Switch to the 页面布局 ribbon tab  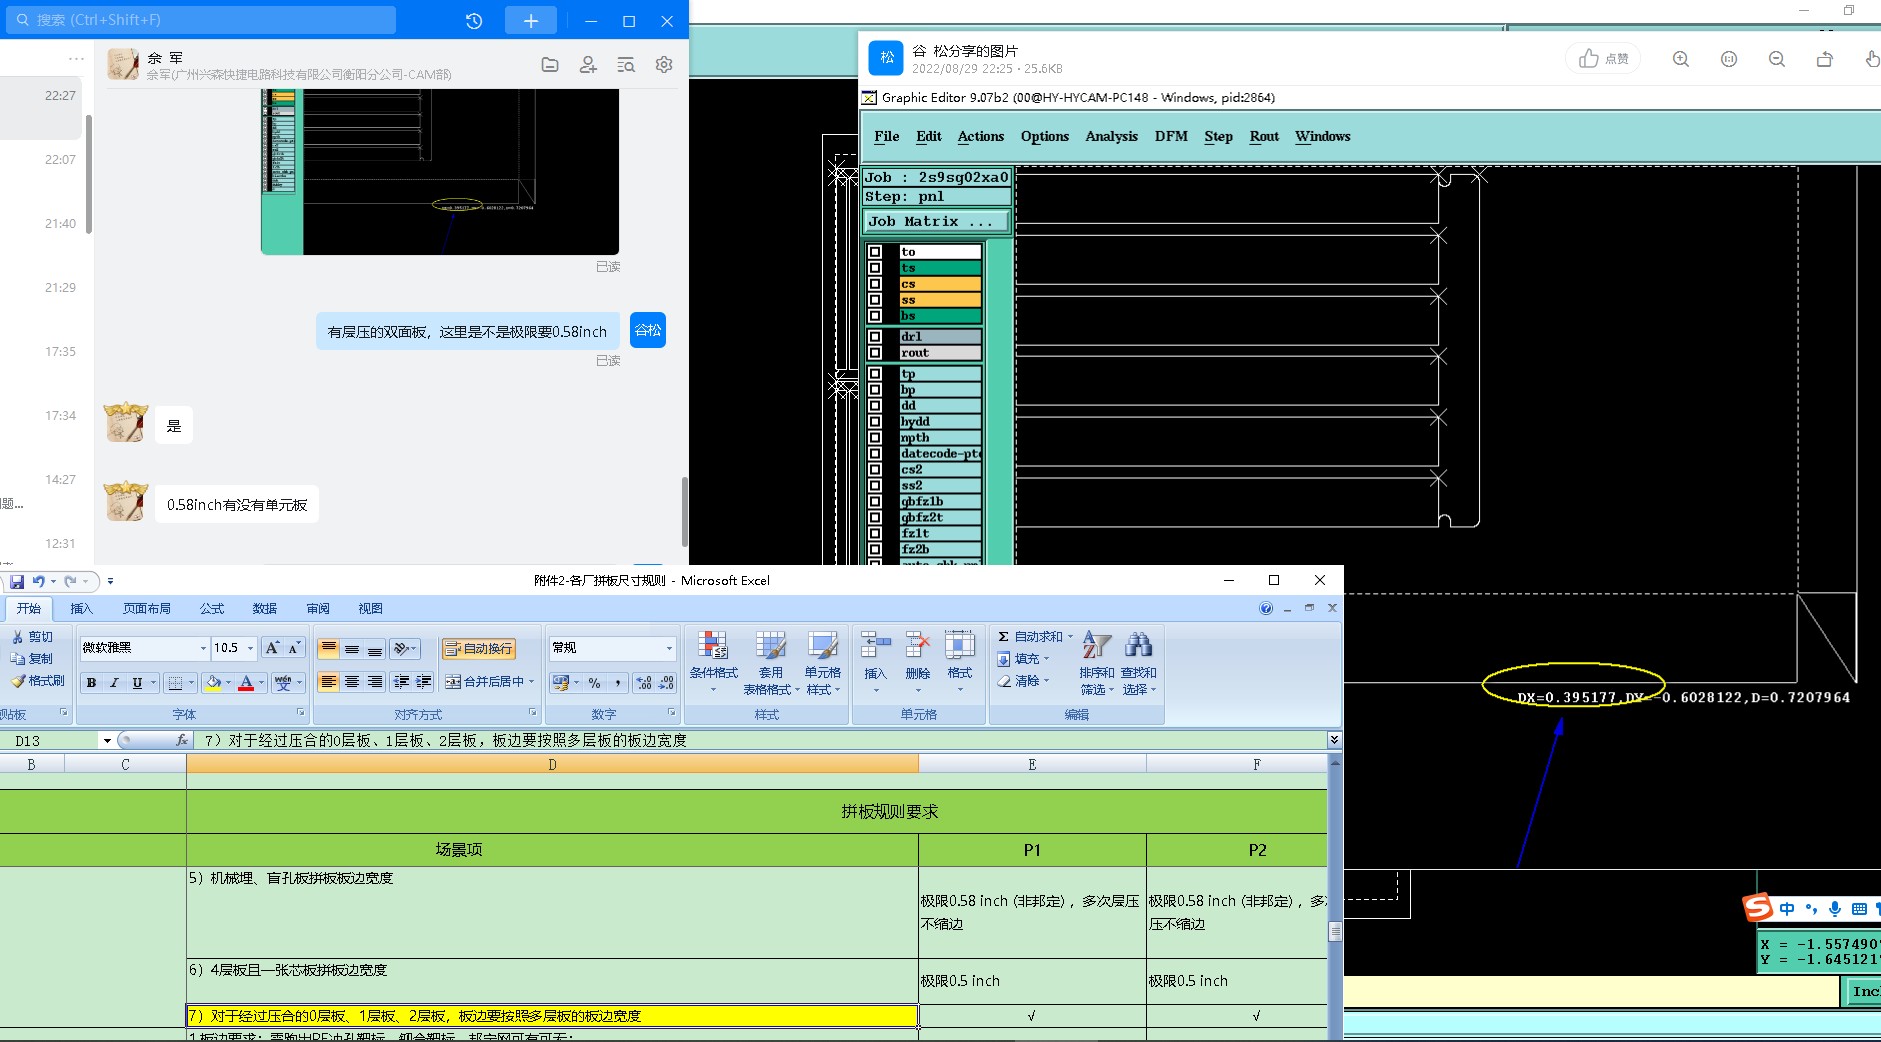pos(147,608)
